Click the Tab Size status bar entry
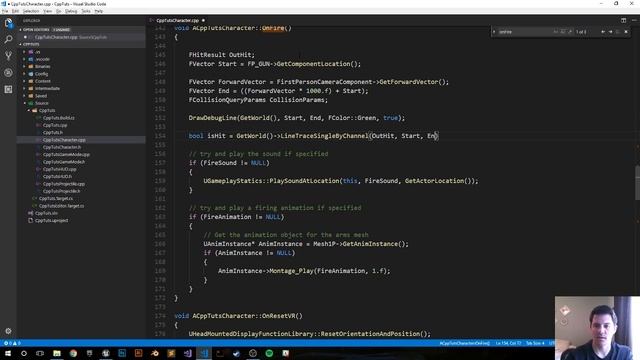Image resolution: width=640 pixels, height=360 pixels. coord(535,343)
